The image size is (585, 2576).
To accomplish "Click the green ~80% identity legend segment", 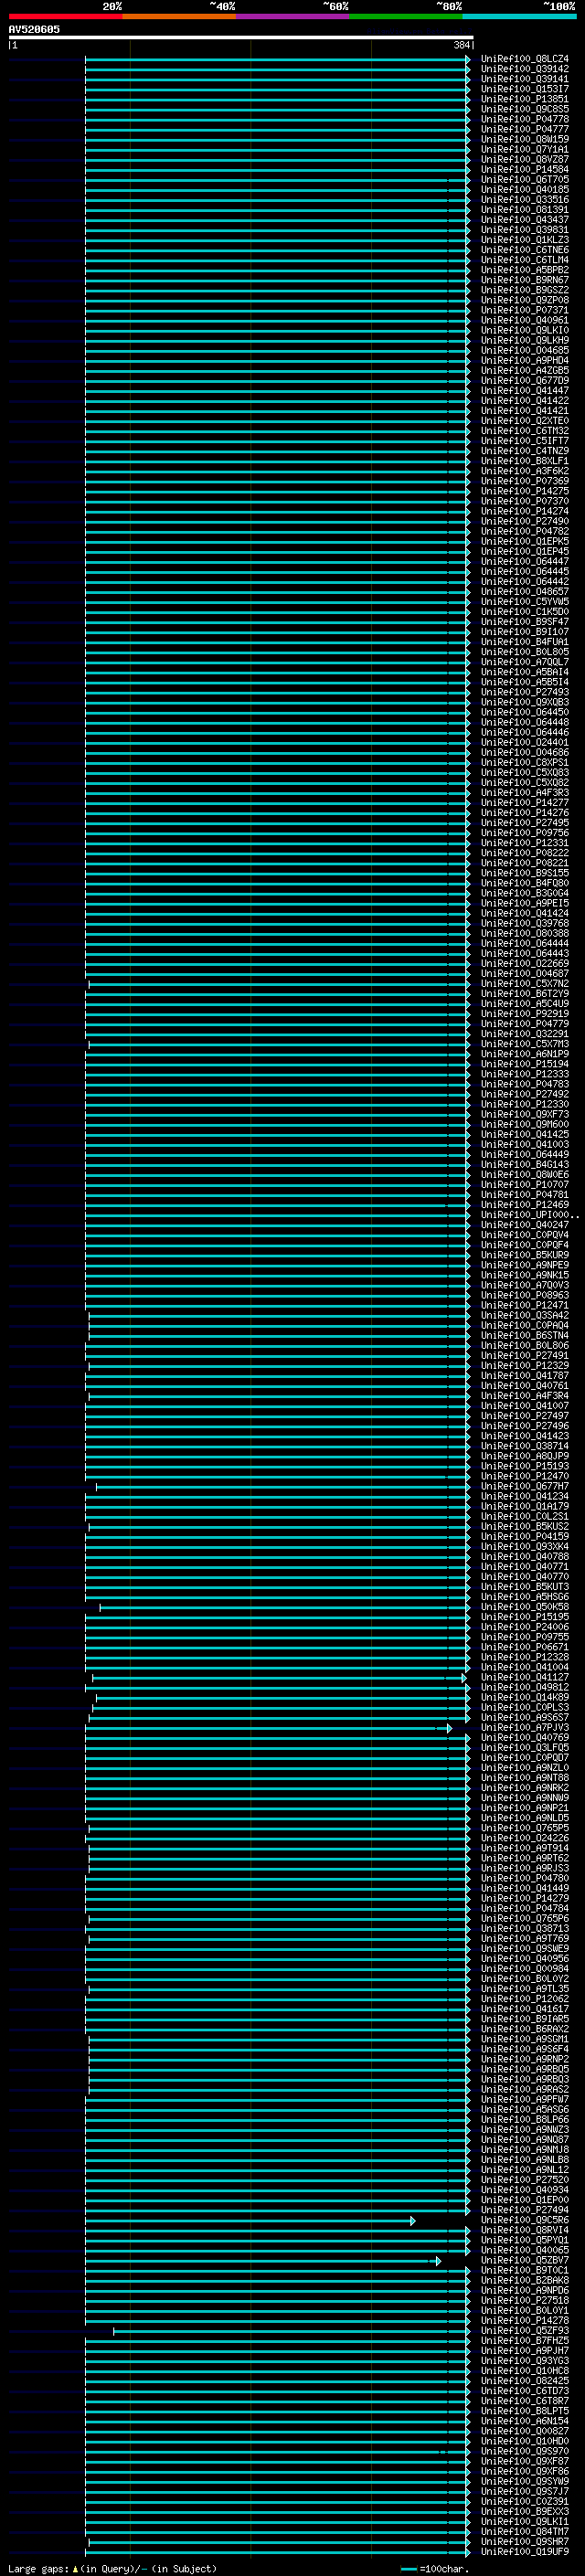I will pos(405,16).
